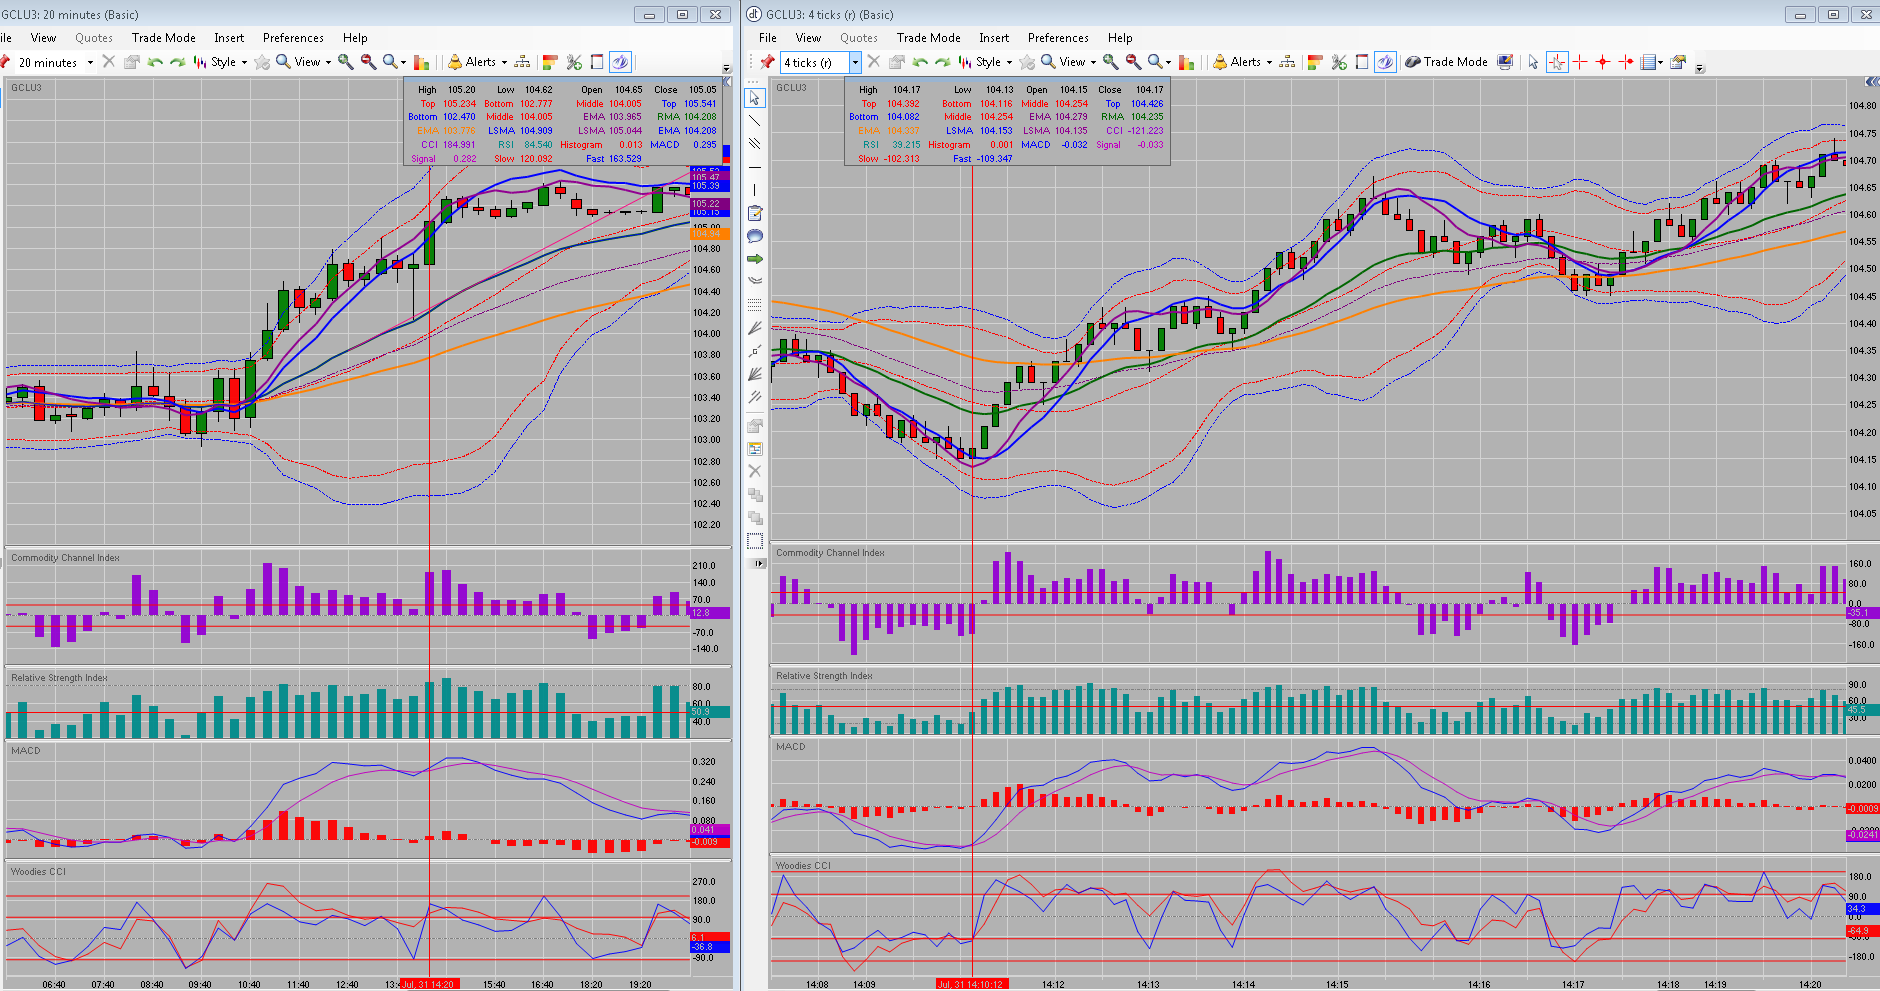The height and width of the screenshot is (991, 1880).
Task: Click the red -64.9 Woodies CCI tag
Action: click(x=1861, y=931)
